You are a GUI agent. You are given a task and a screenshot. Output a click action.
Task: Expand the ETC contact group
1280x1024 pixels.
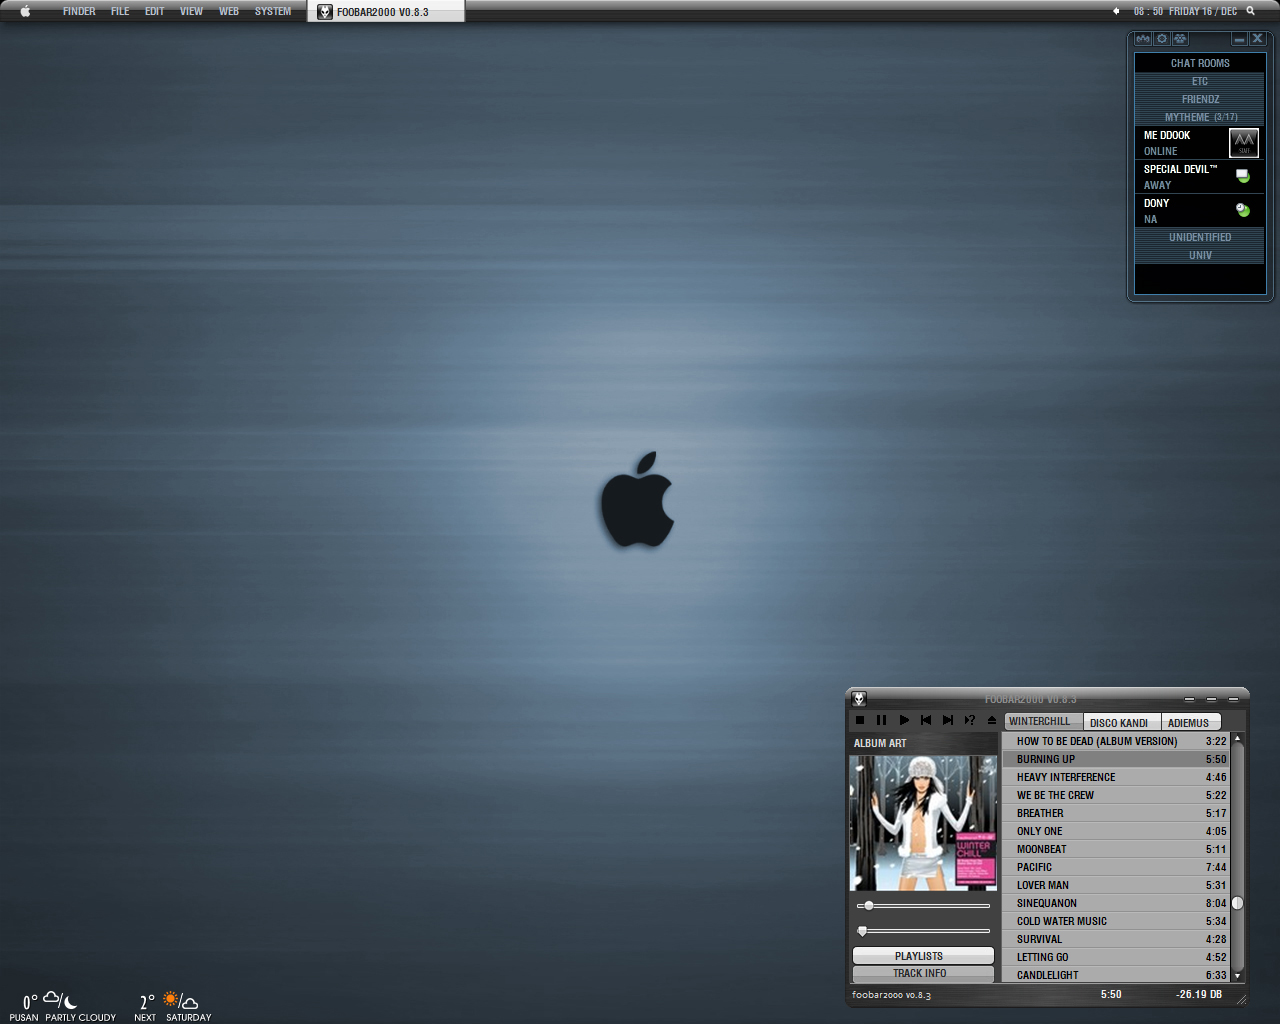[1200, 81]
